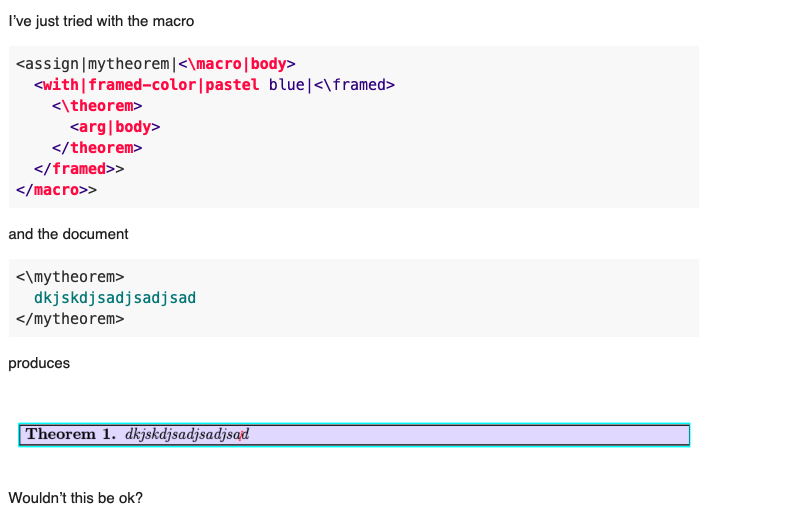The image size is (804, 524).
Task: Click the closing /theorem tag
Action: [97, 148]
